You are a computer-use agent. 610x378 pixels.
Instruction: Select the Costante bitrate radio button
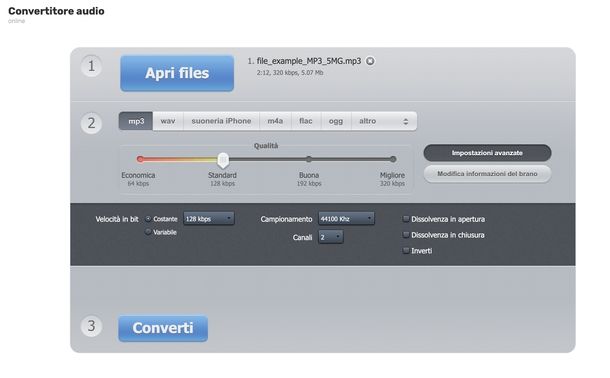148,219
